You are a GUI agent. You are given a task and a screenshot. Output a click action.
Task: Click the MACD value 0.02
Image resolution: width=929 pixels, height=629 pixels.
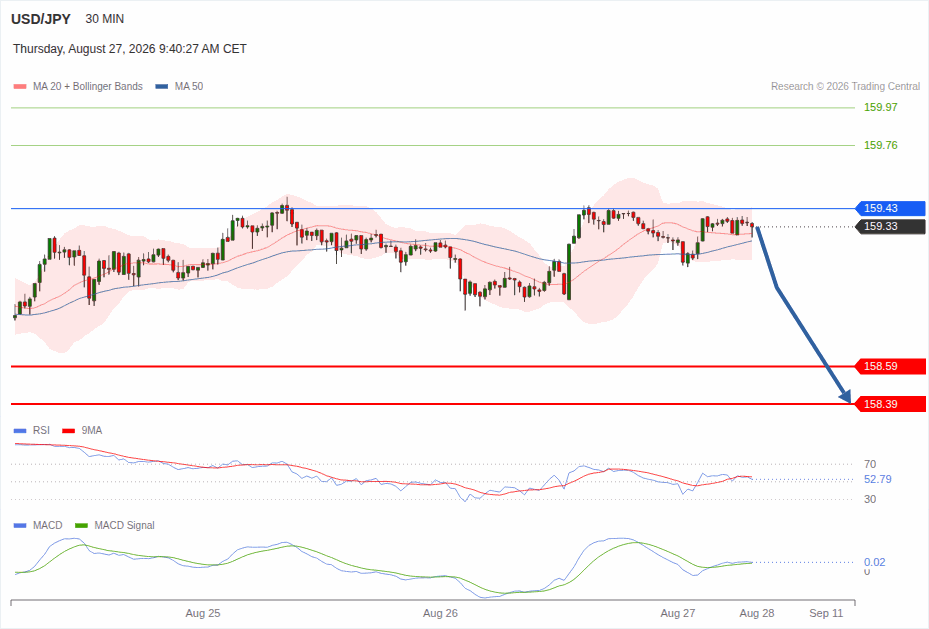pos(874,562)
